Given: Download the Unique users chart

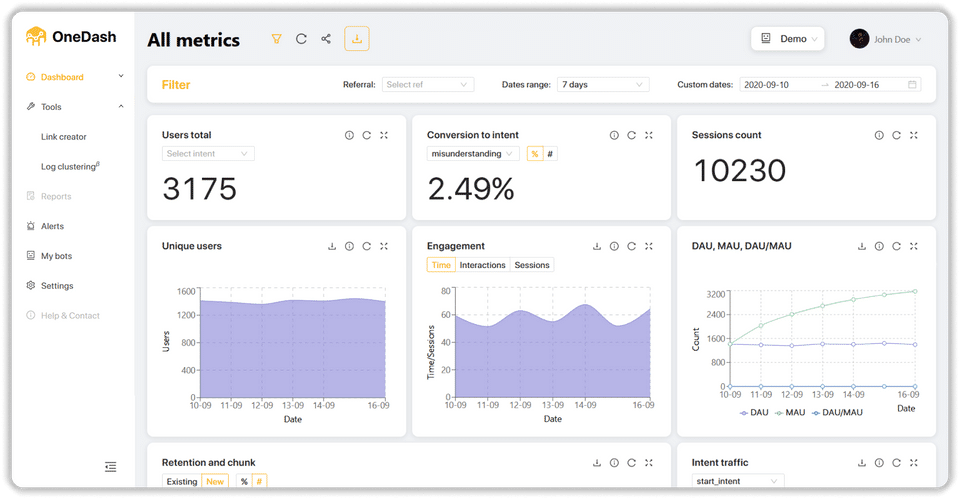Looking at the screenshot, I should pyautogui.click(x=332, y=246).
